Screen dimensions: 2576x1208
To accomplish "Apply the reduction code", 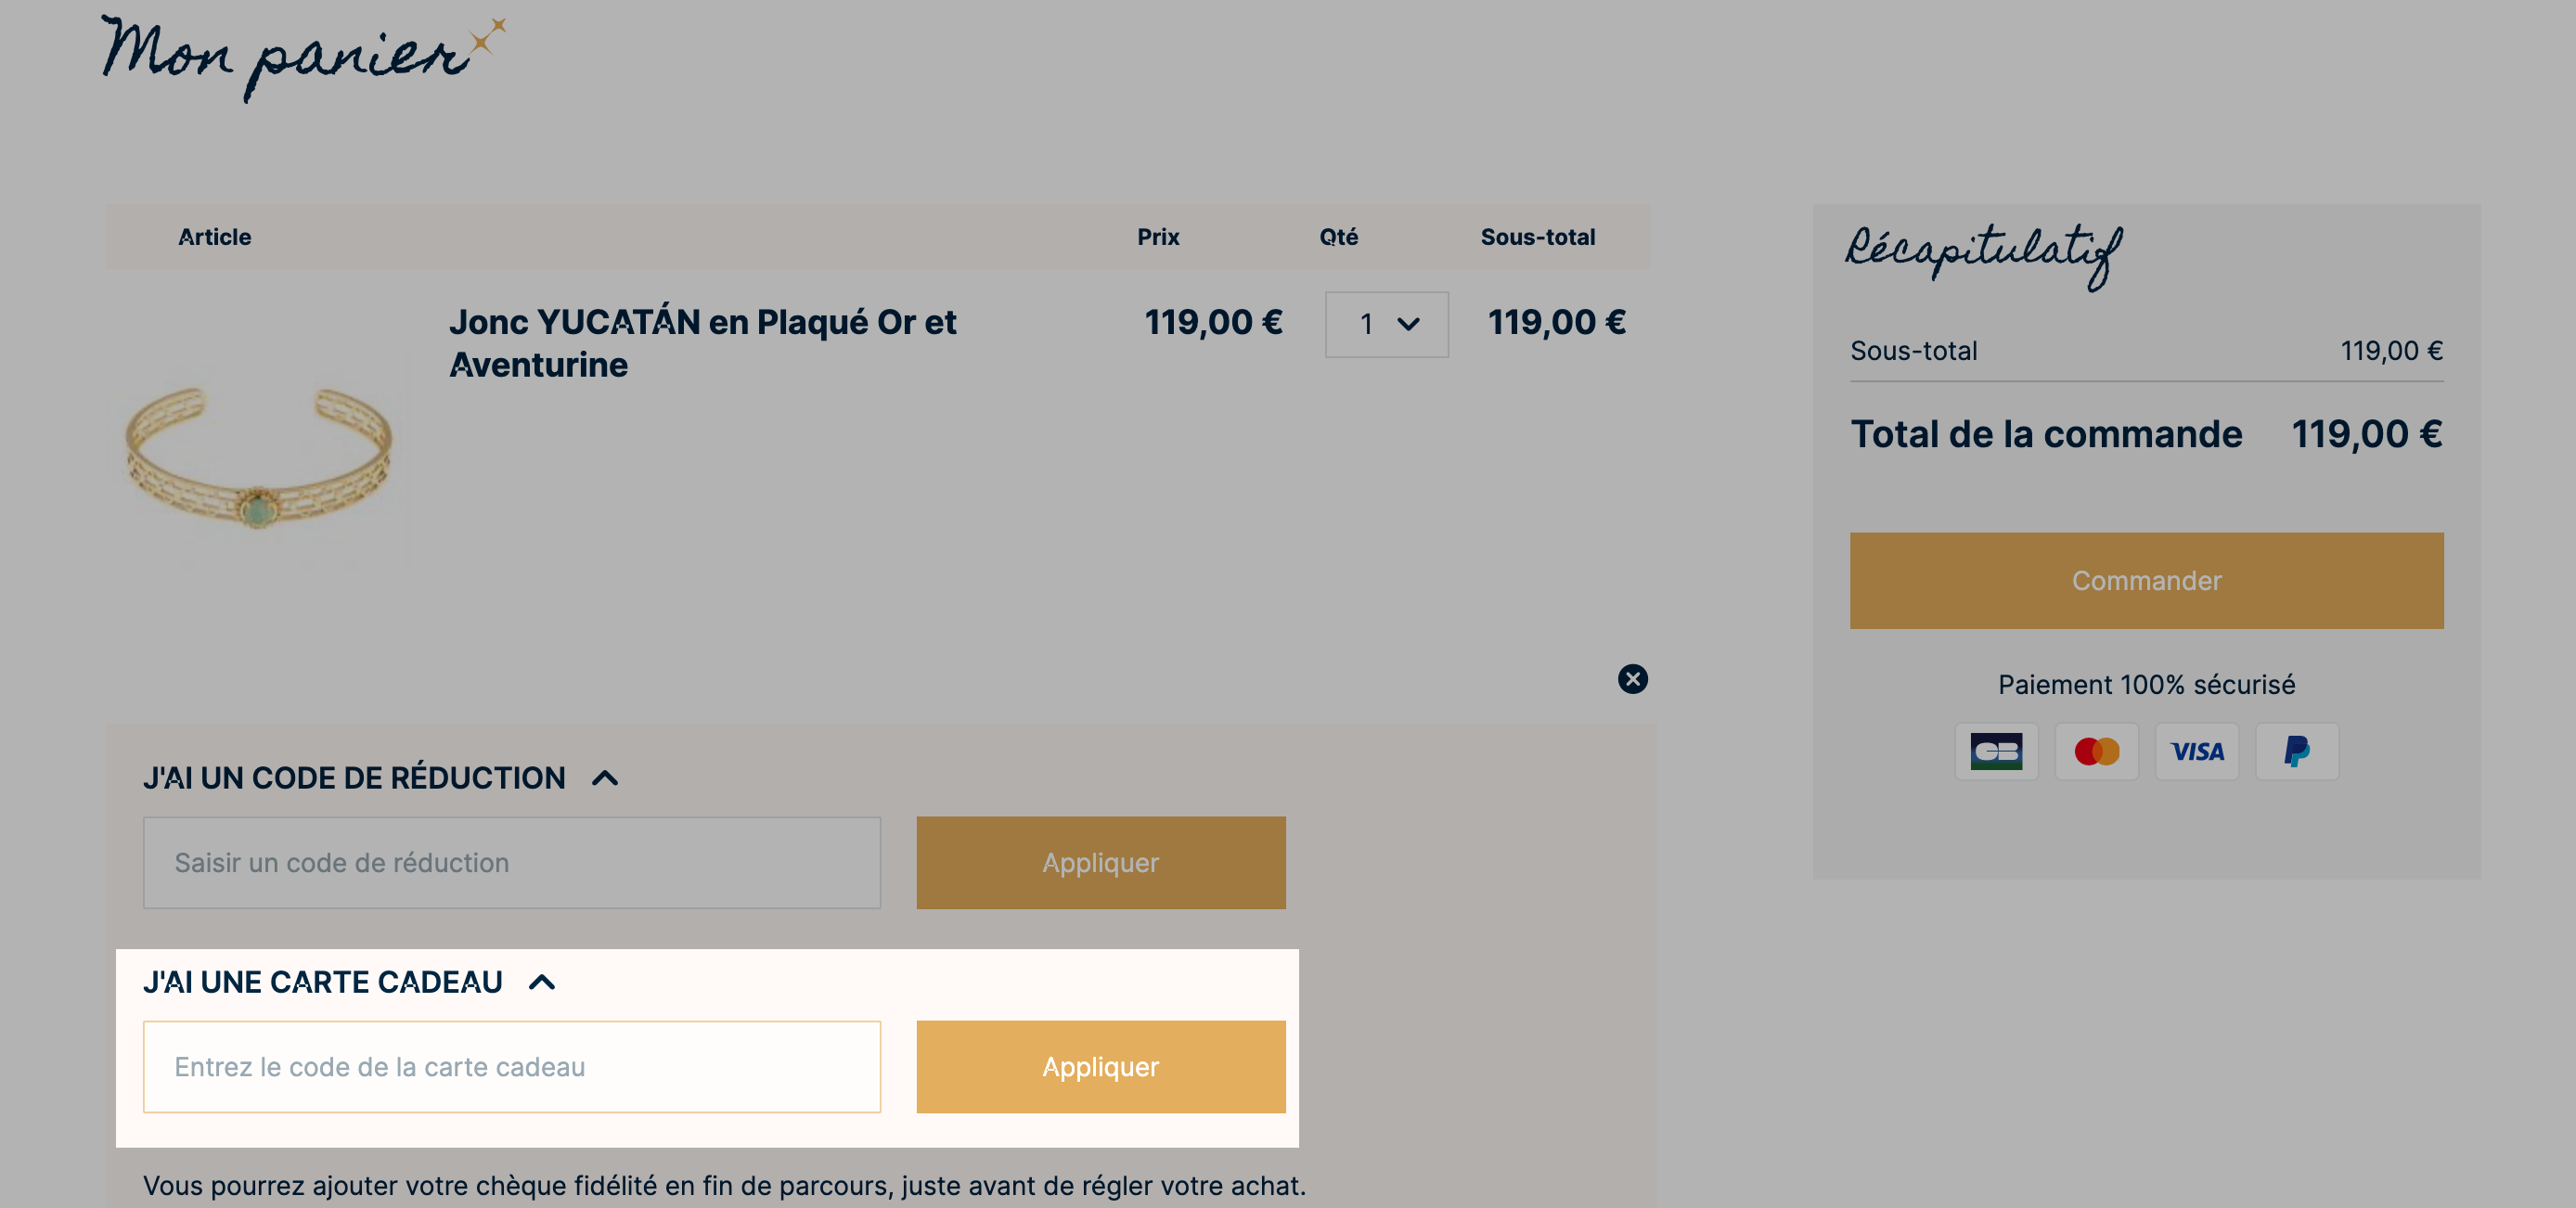I will [1100, 862].
